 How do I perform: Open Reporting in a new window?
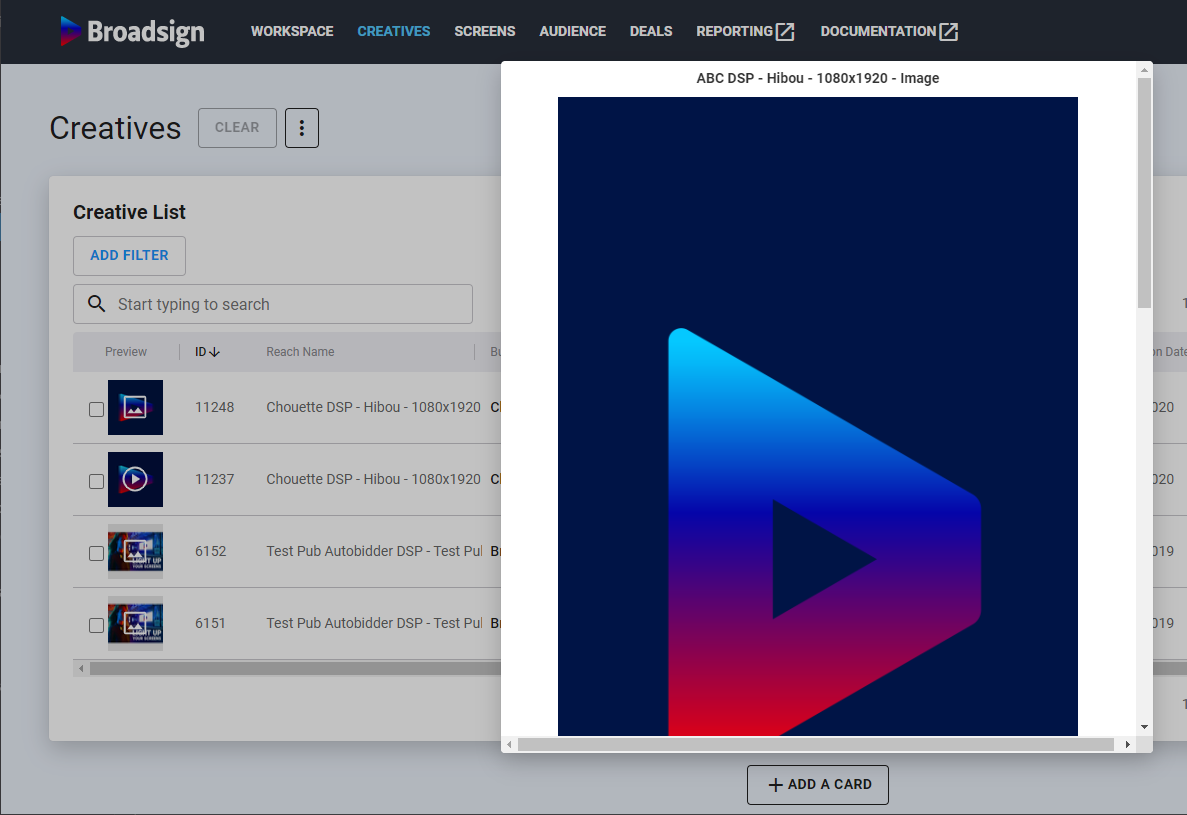tap(745, 31)
